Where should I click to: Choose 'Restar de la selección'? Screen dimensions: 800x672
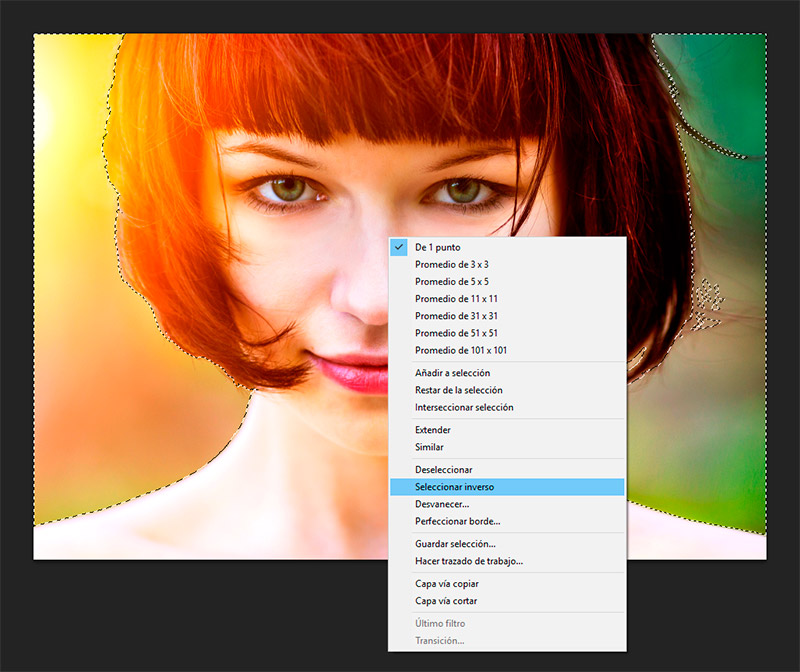pyautogui.click(x=458, y=390)
